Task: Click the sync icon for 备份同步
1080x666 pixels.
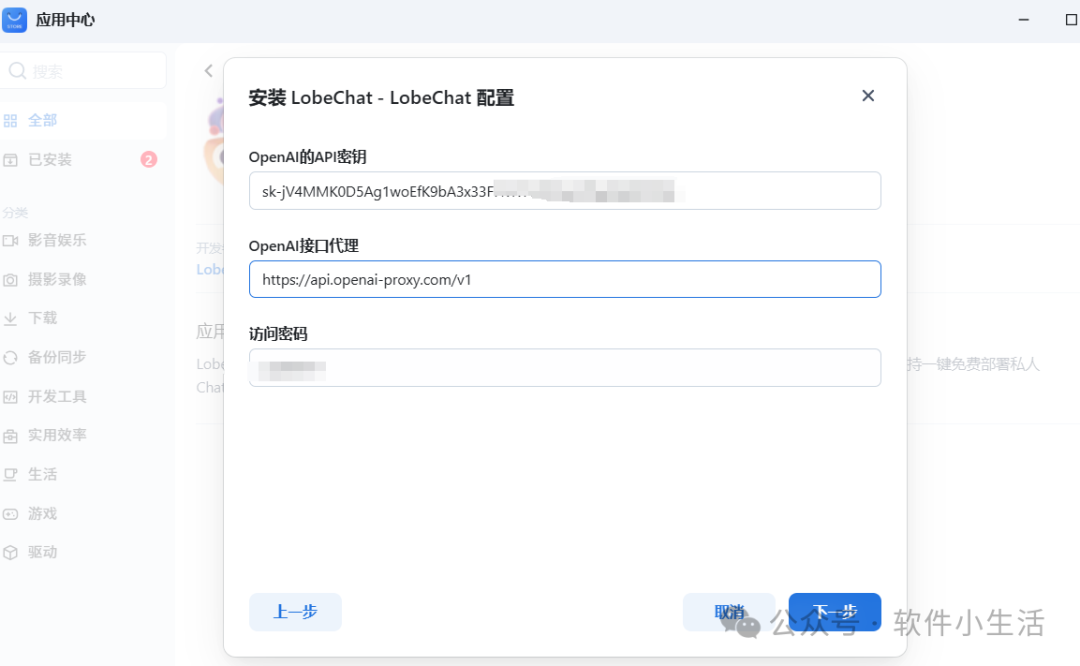Action: [x=10, y=357]
